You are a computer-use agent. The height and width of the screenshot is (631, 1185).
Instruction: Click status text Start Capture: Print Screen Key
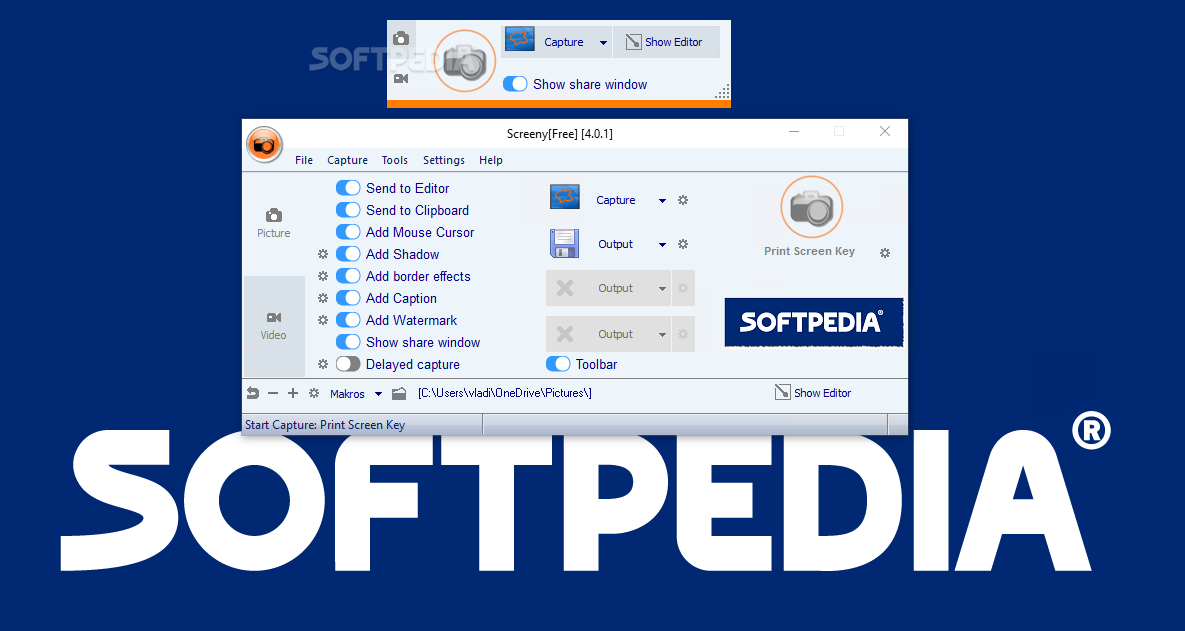(325, 425)
